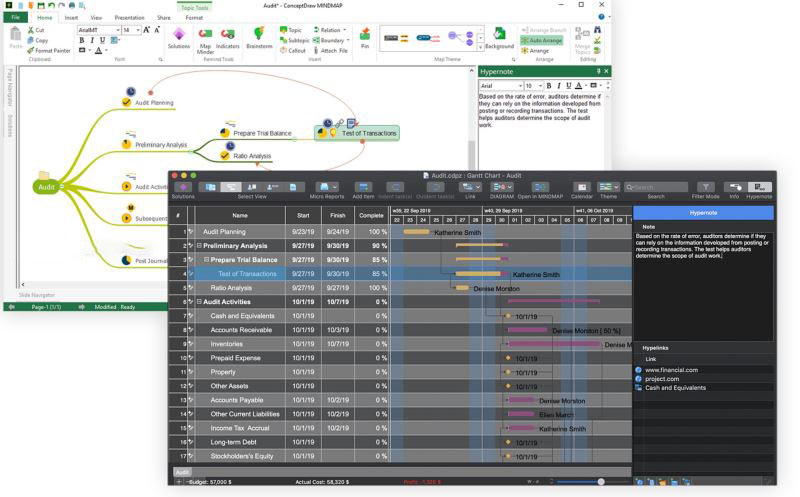Toggle Hypernote panel in Gantt toolbar
This screenshot has width=800, height=497.
[760, 187]
